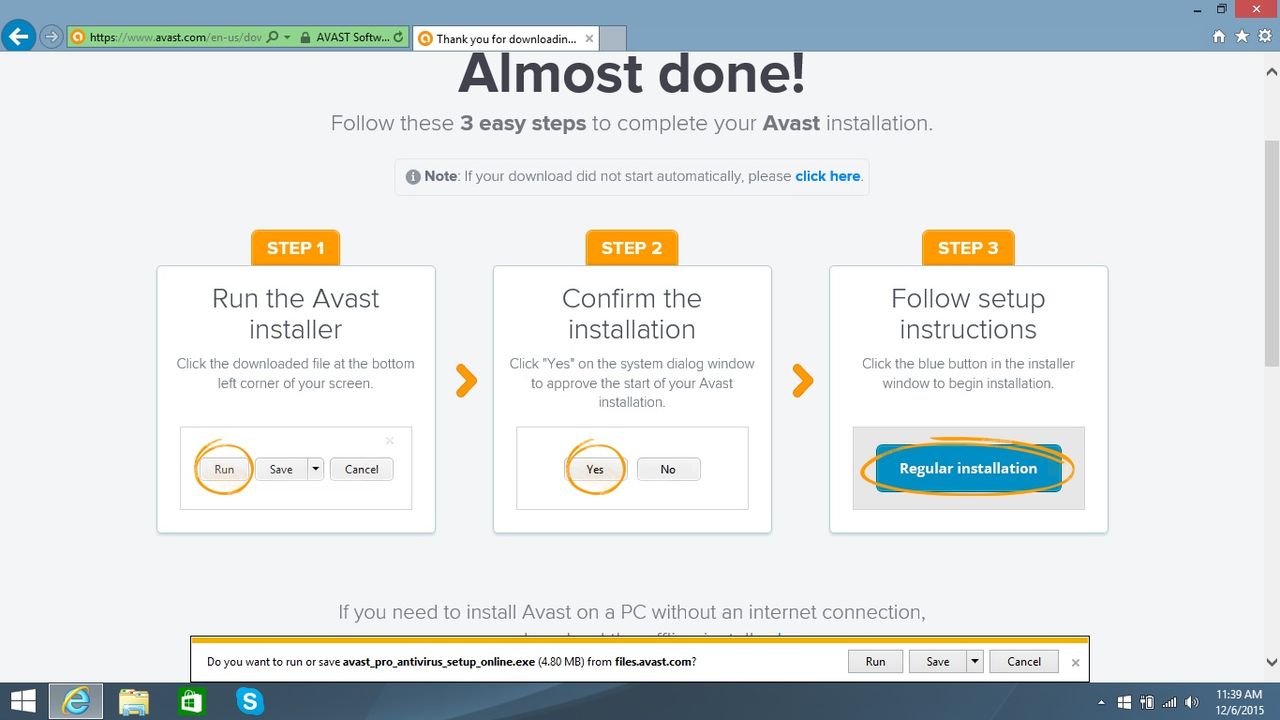Select the 'Thank you for downloading' tab
Viewport: 1280px width, 720px height.
505,39
